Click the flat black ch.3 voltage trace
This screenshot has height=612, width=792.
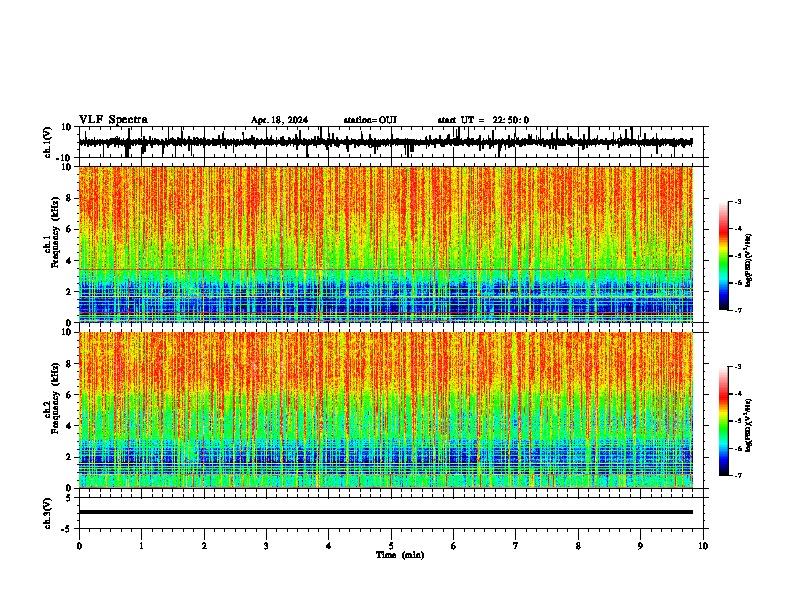click(x=386, y=512)
